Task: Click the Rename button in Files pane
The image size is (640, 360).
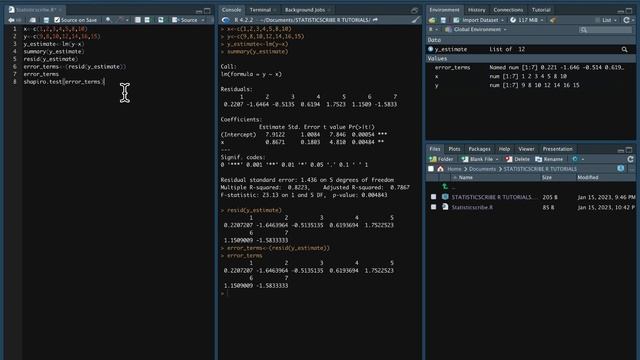Action: (549, 159)
